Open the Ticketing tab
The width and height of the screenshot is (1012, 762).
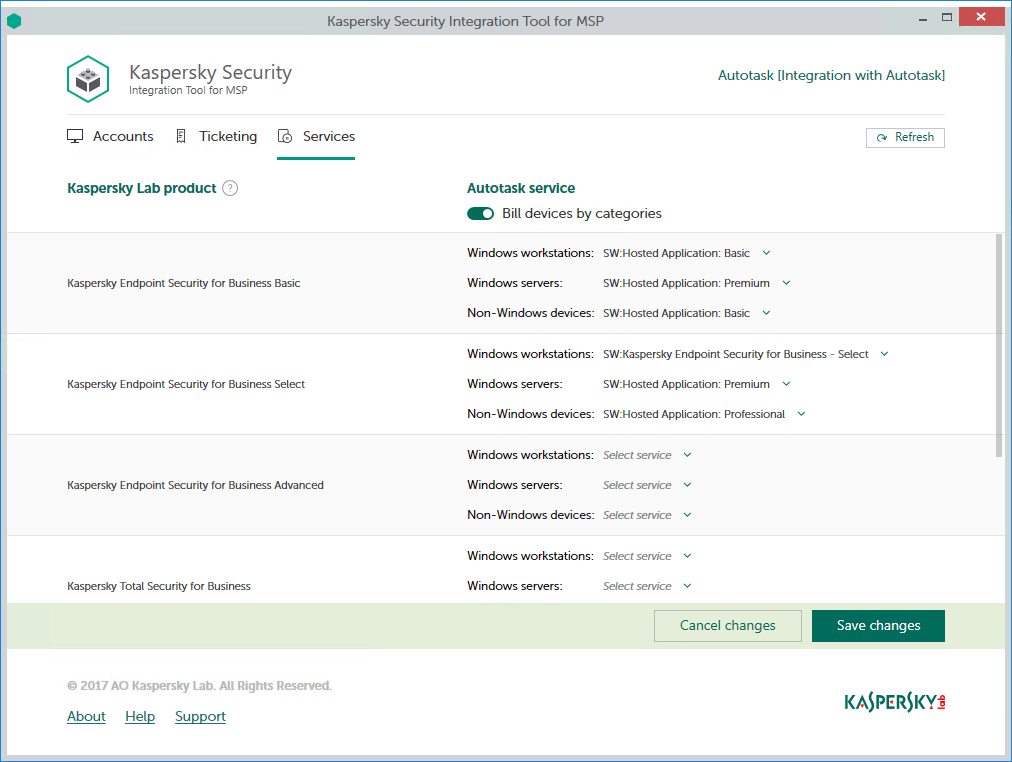point(228,136)
